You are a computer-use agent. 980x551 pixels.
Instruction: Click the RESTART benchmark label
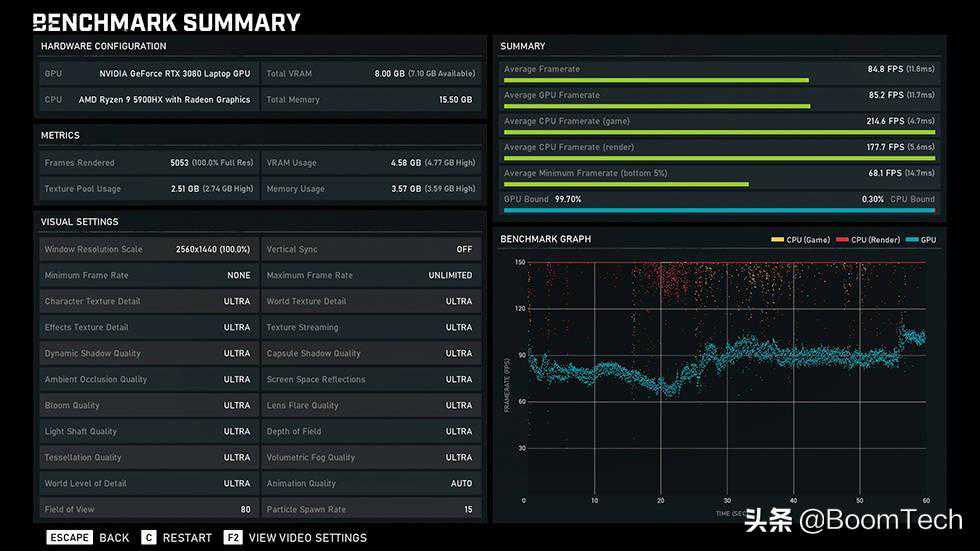pos(187,538)
